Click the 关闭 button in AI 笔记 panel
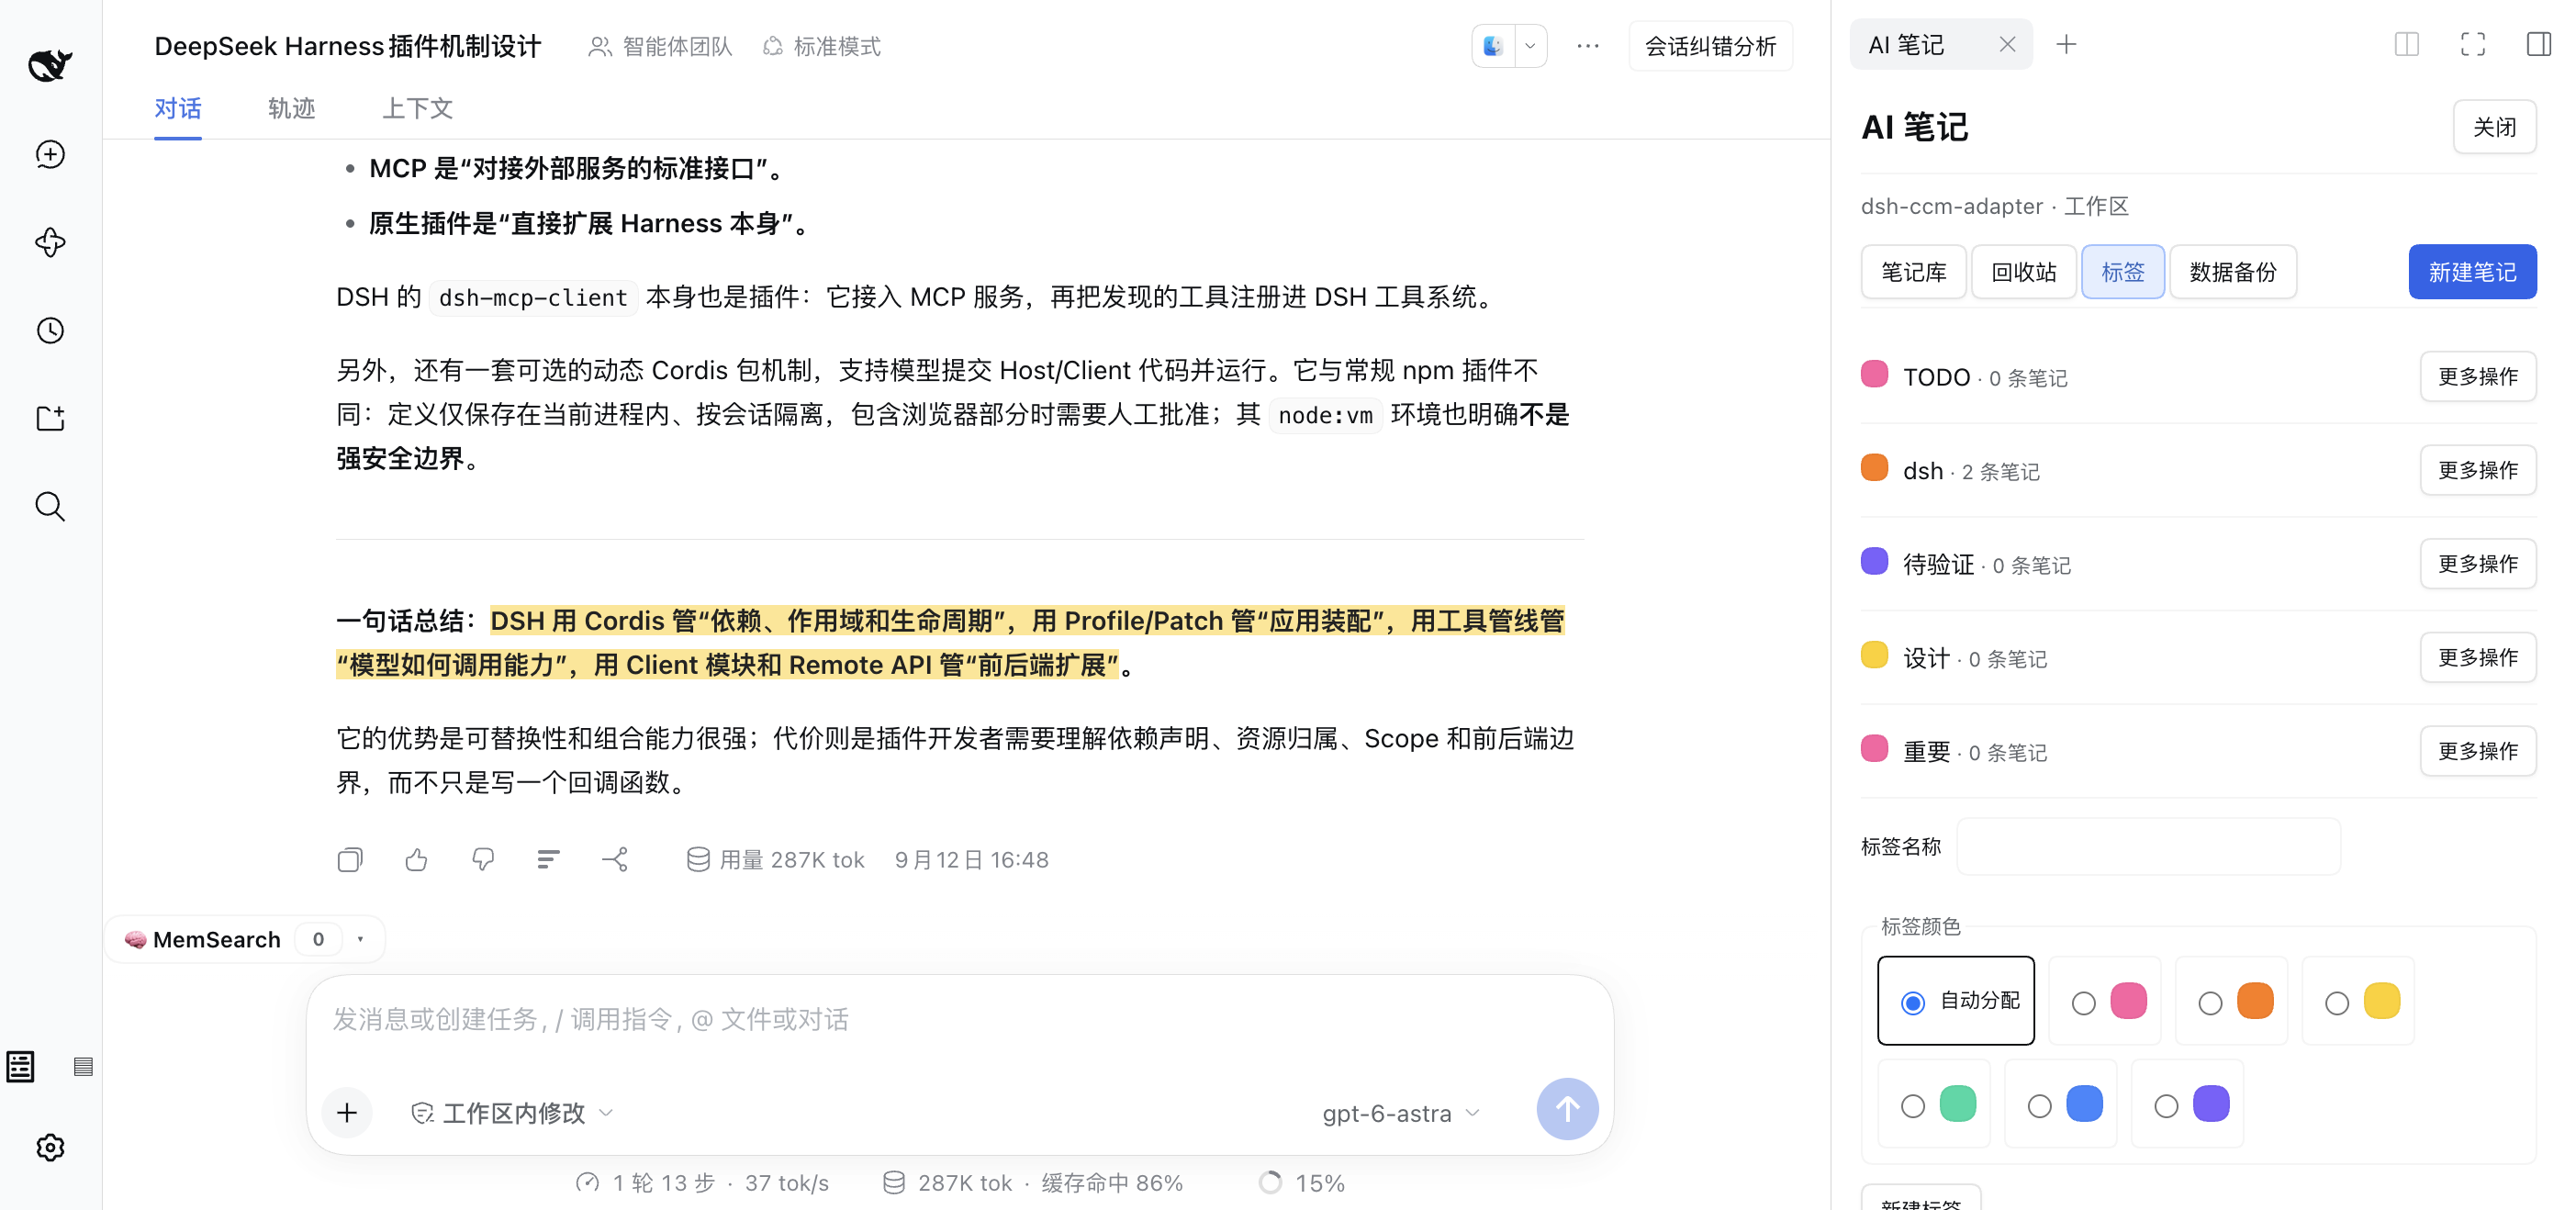Screen dimensions: 2576x1210 tap(2494, 127)
